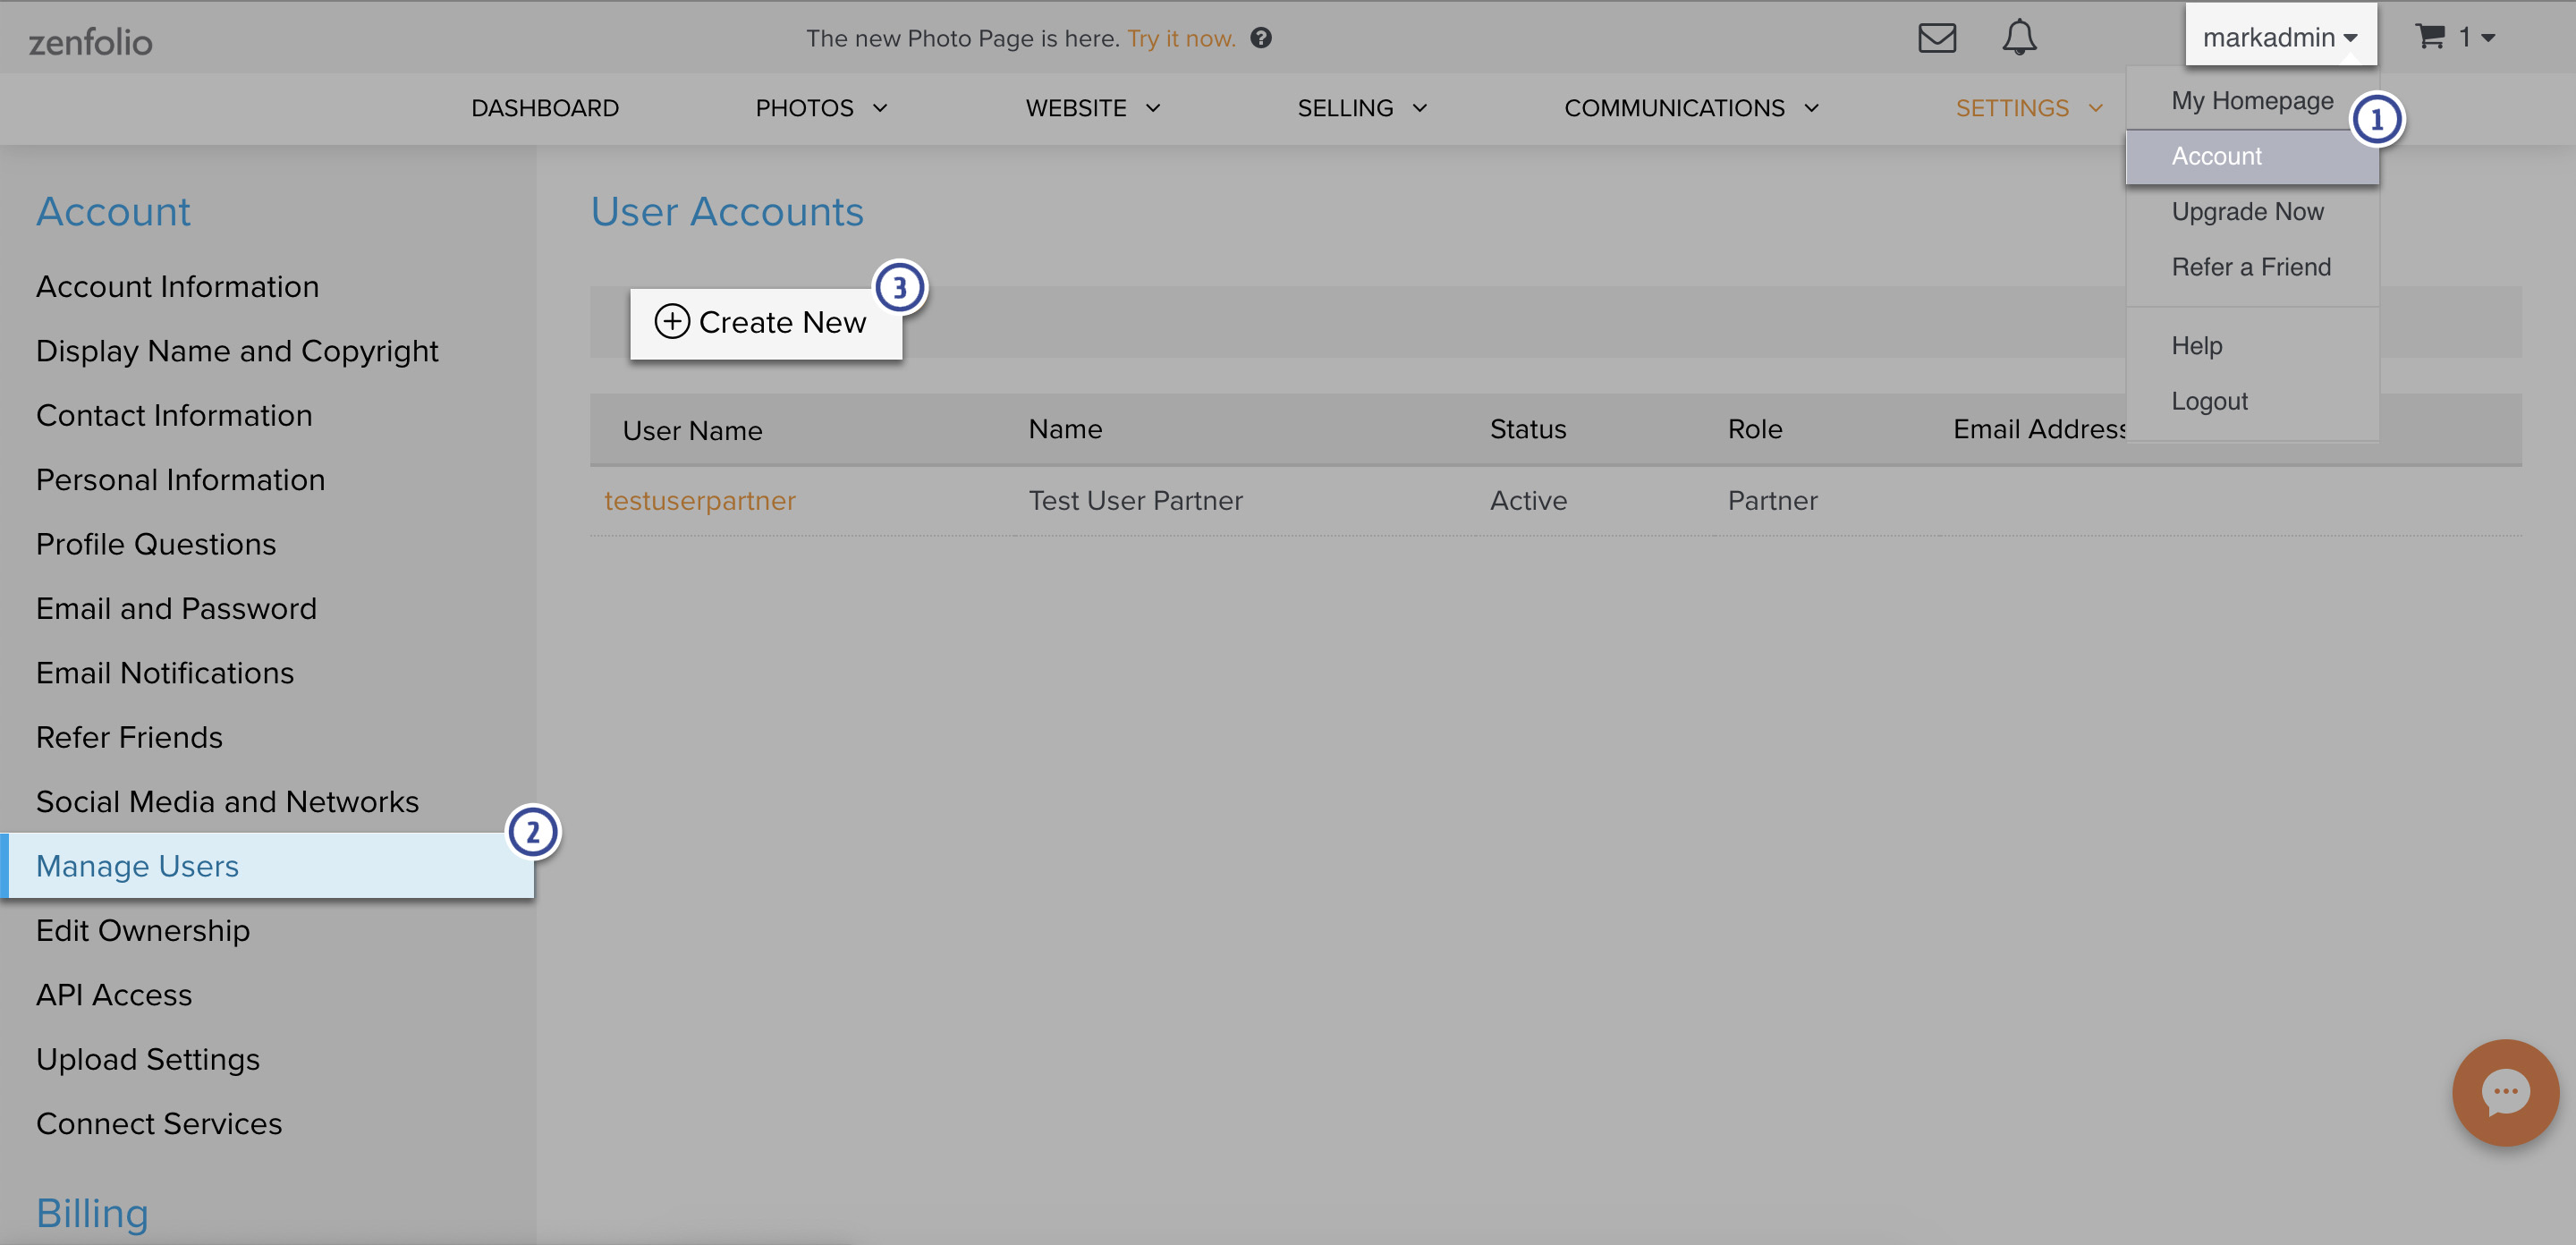This screenshot has width=2576, height=1245.
Task: Select Logout from the account menu
Action: pos(2209,401)
